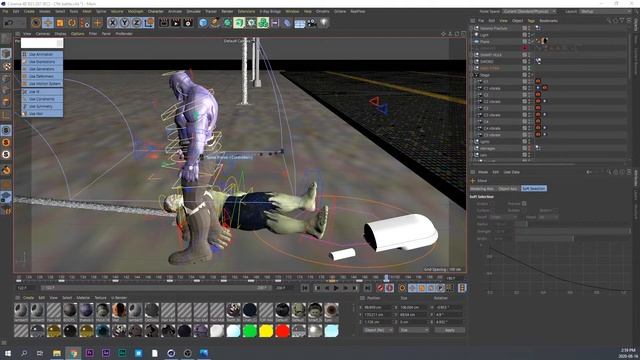This screenshot has width=640, height=360.
Task: Click the Undo arrow in top toolbar
Action: (x=9, y=23)
